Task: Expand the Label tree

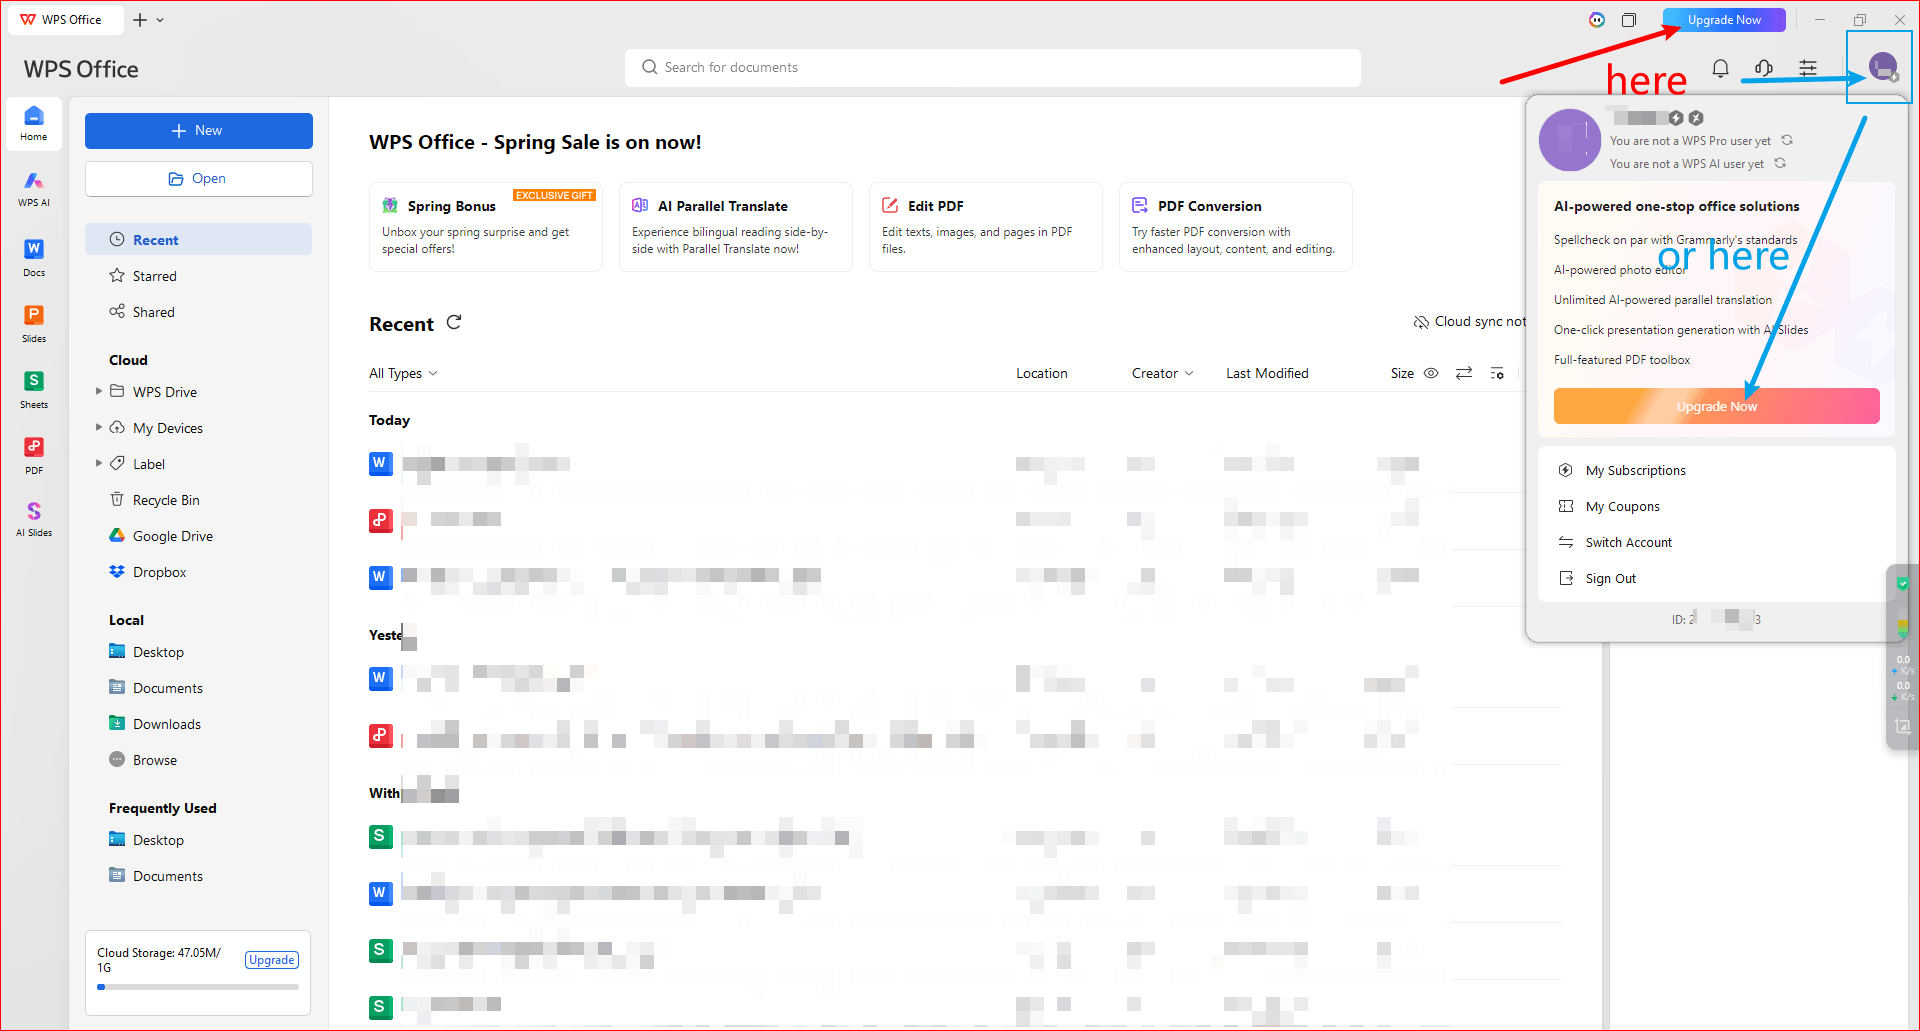Action: click(x=98, y=463)
